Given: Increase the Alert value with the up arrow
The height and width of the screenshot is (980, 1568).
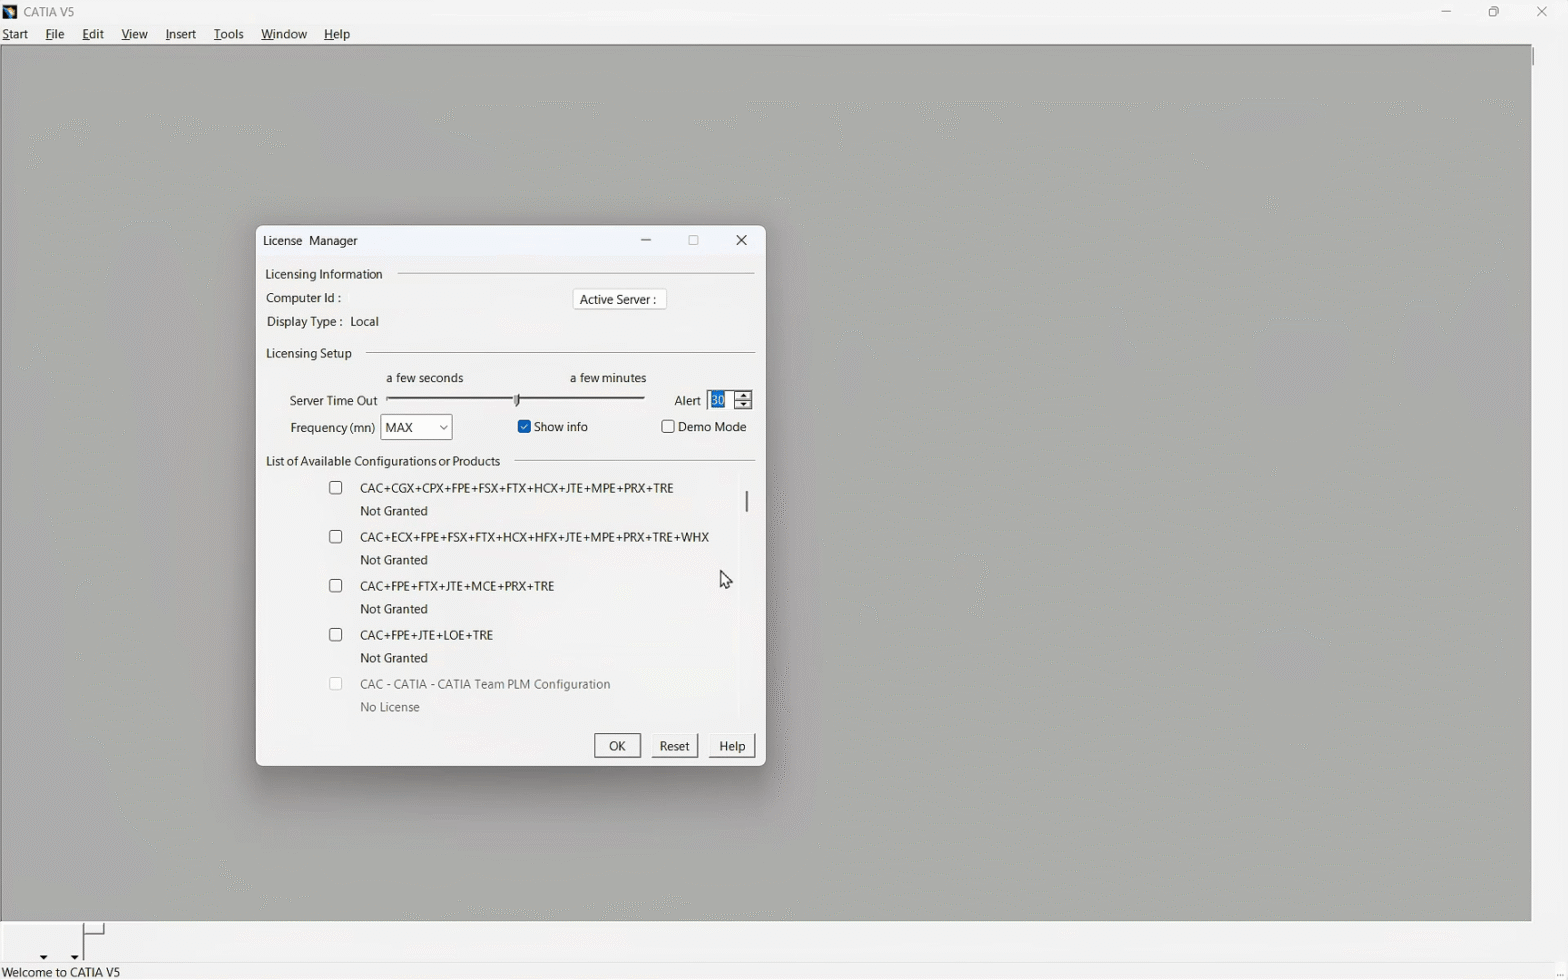Looking at the screenshot, I should click(x=743, y=395).
